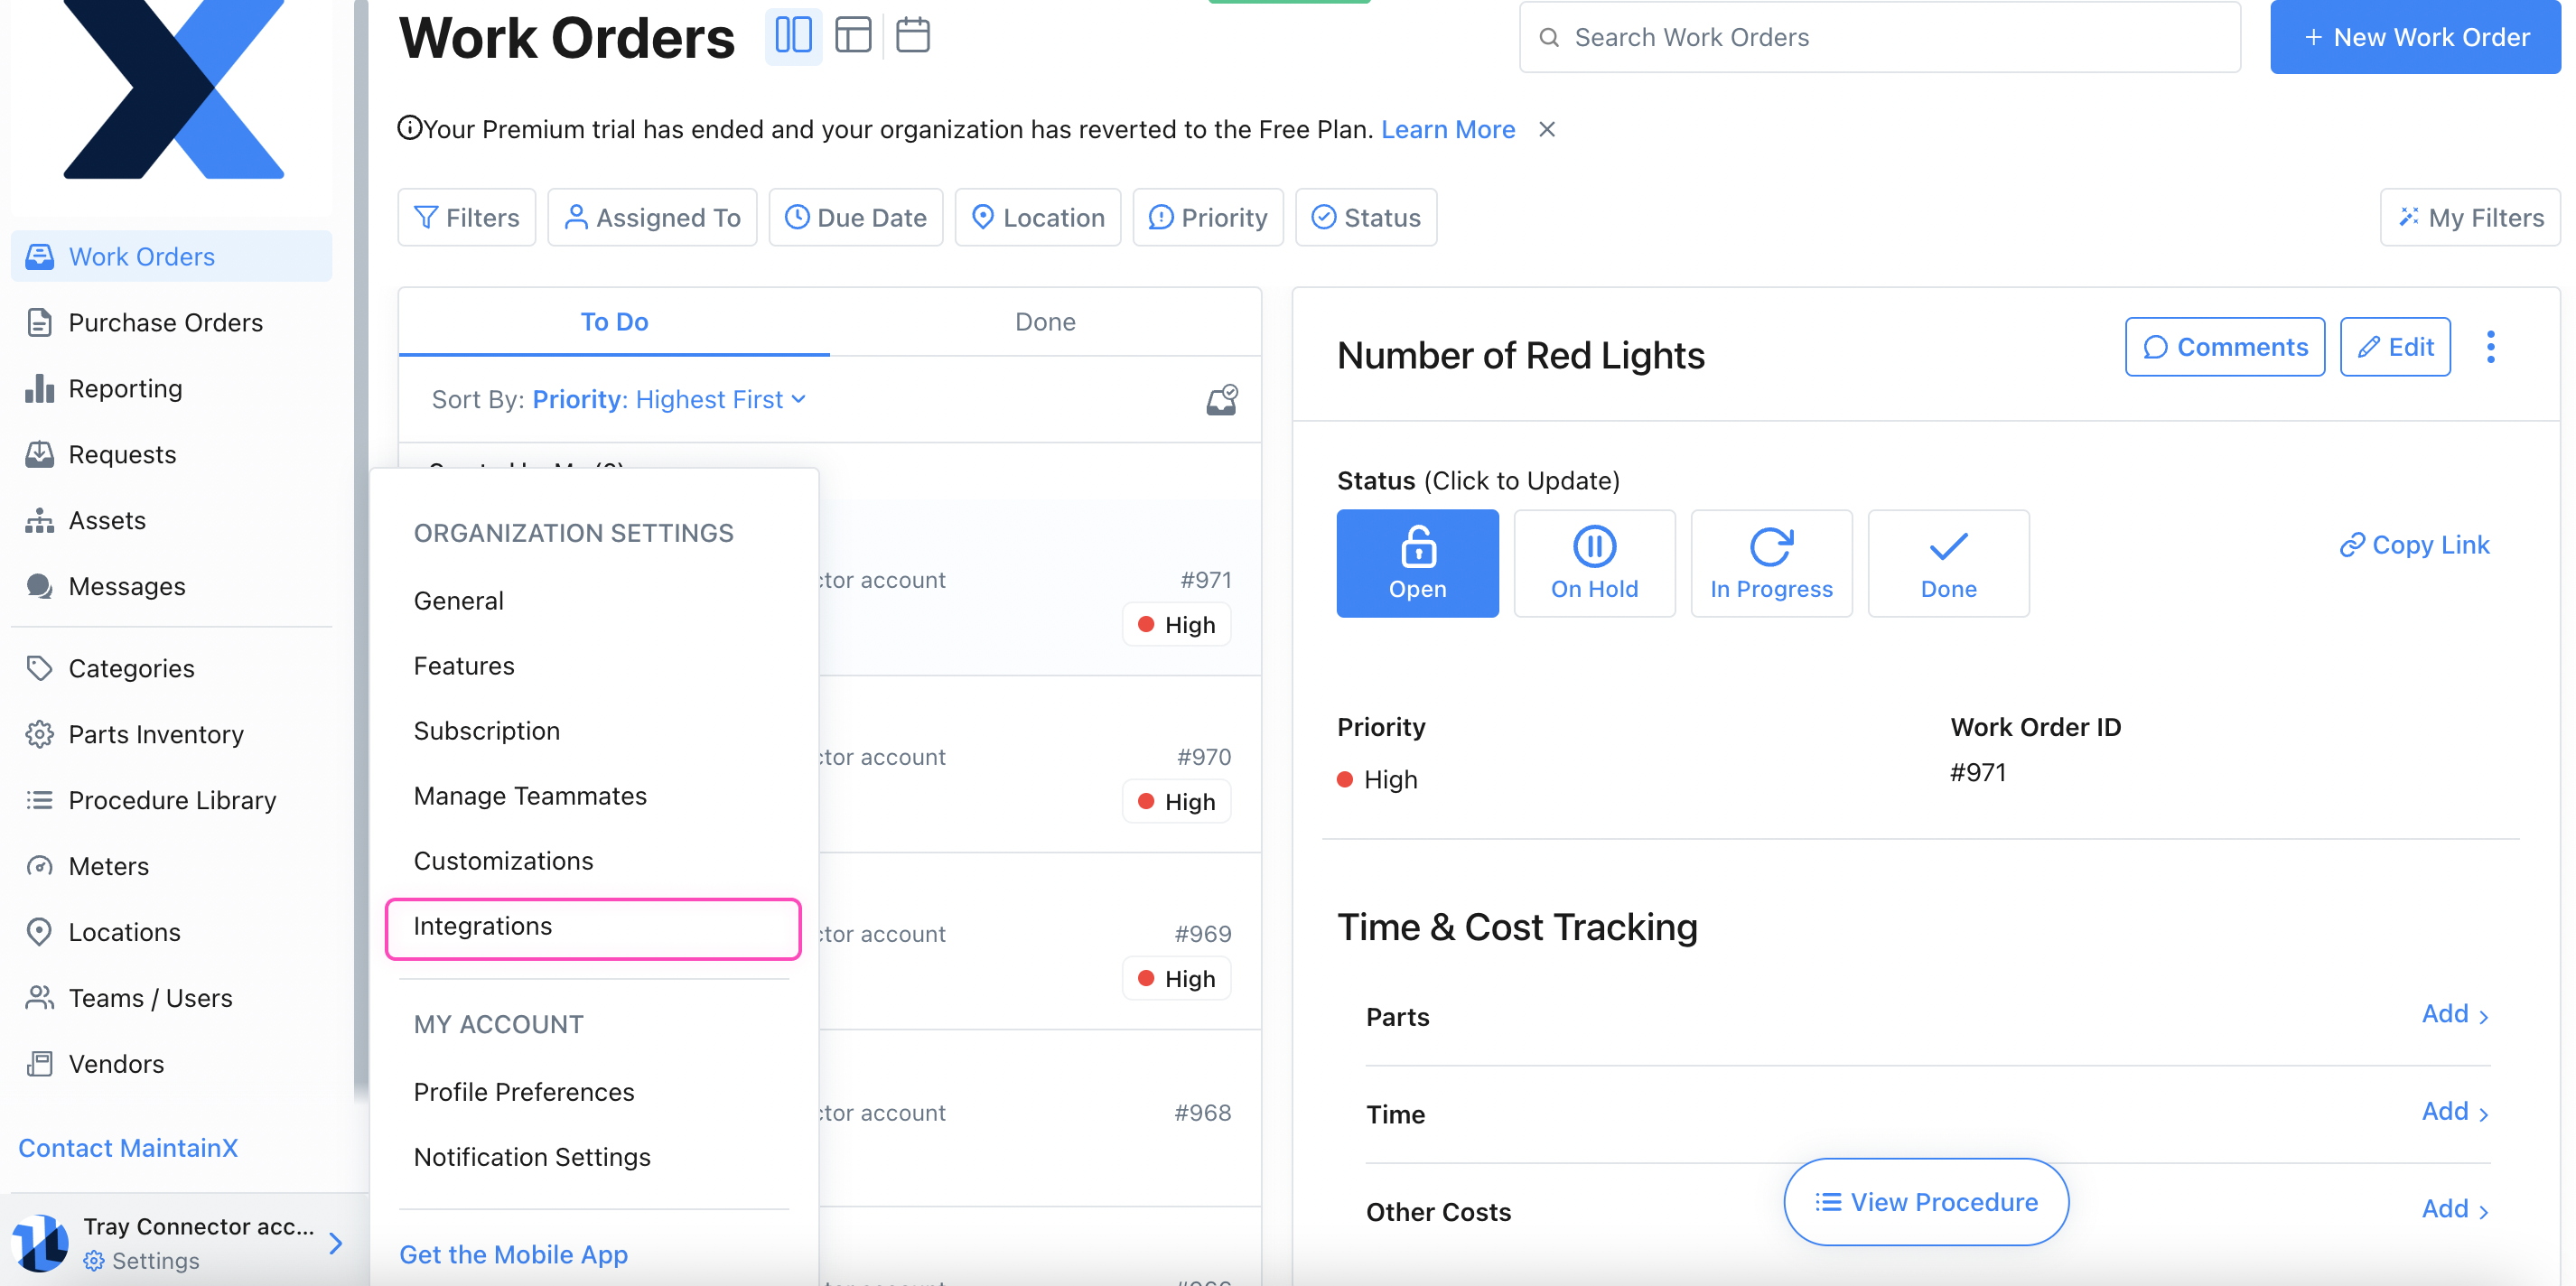Switch to the Done tab
This screenshot has width=2576, height=1286.
pyautogui.click(x=1044, y=321)
